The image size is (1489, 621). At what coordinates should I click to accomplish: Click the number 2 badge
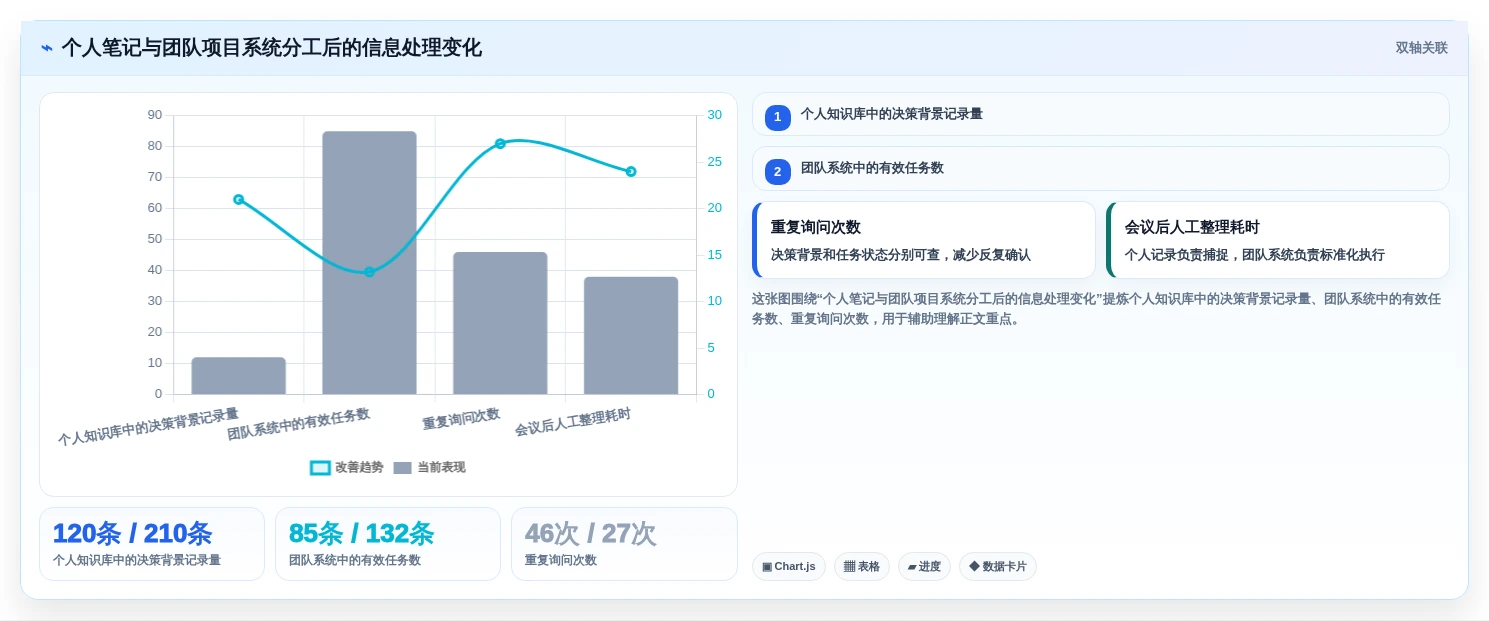[777, 171]
